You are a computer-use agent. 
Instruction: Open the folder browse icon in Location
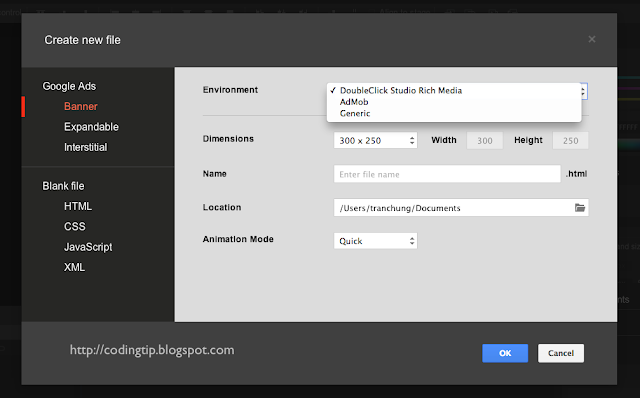(x=580, y=208)
